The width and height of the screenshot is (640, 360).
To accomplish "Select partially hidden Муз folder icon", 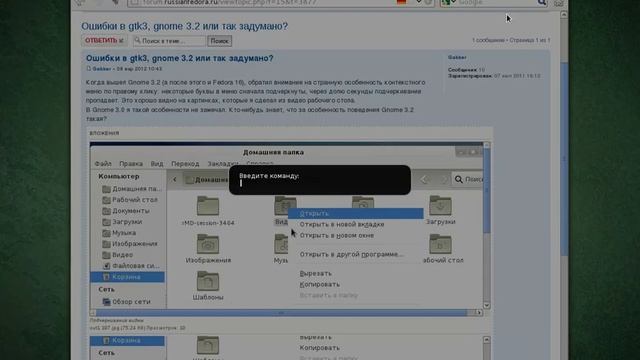I will pyautogui.click(x=281, y=244).
